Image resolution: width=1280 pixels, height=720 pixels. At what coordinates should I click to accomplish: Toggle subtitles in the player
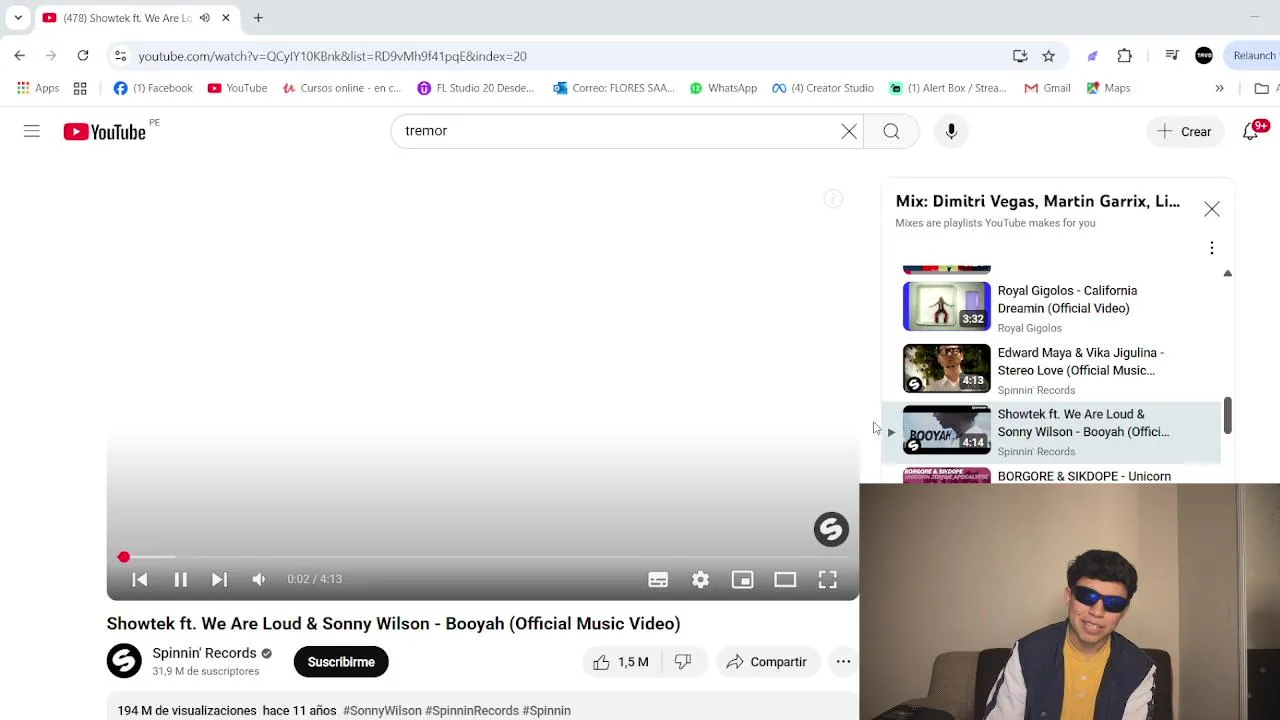658,580
